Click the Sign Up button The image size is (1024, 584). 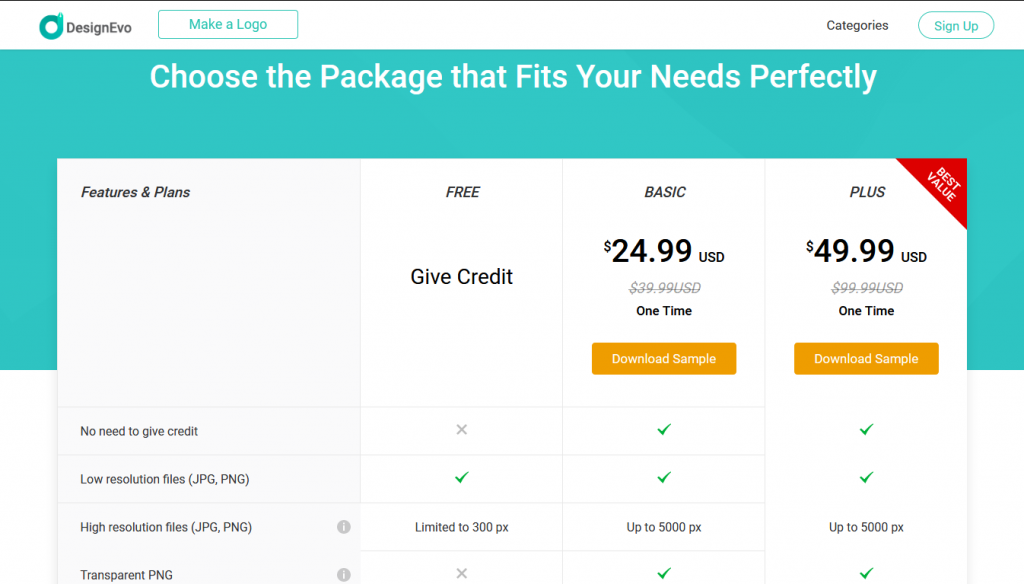[956, 25]
